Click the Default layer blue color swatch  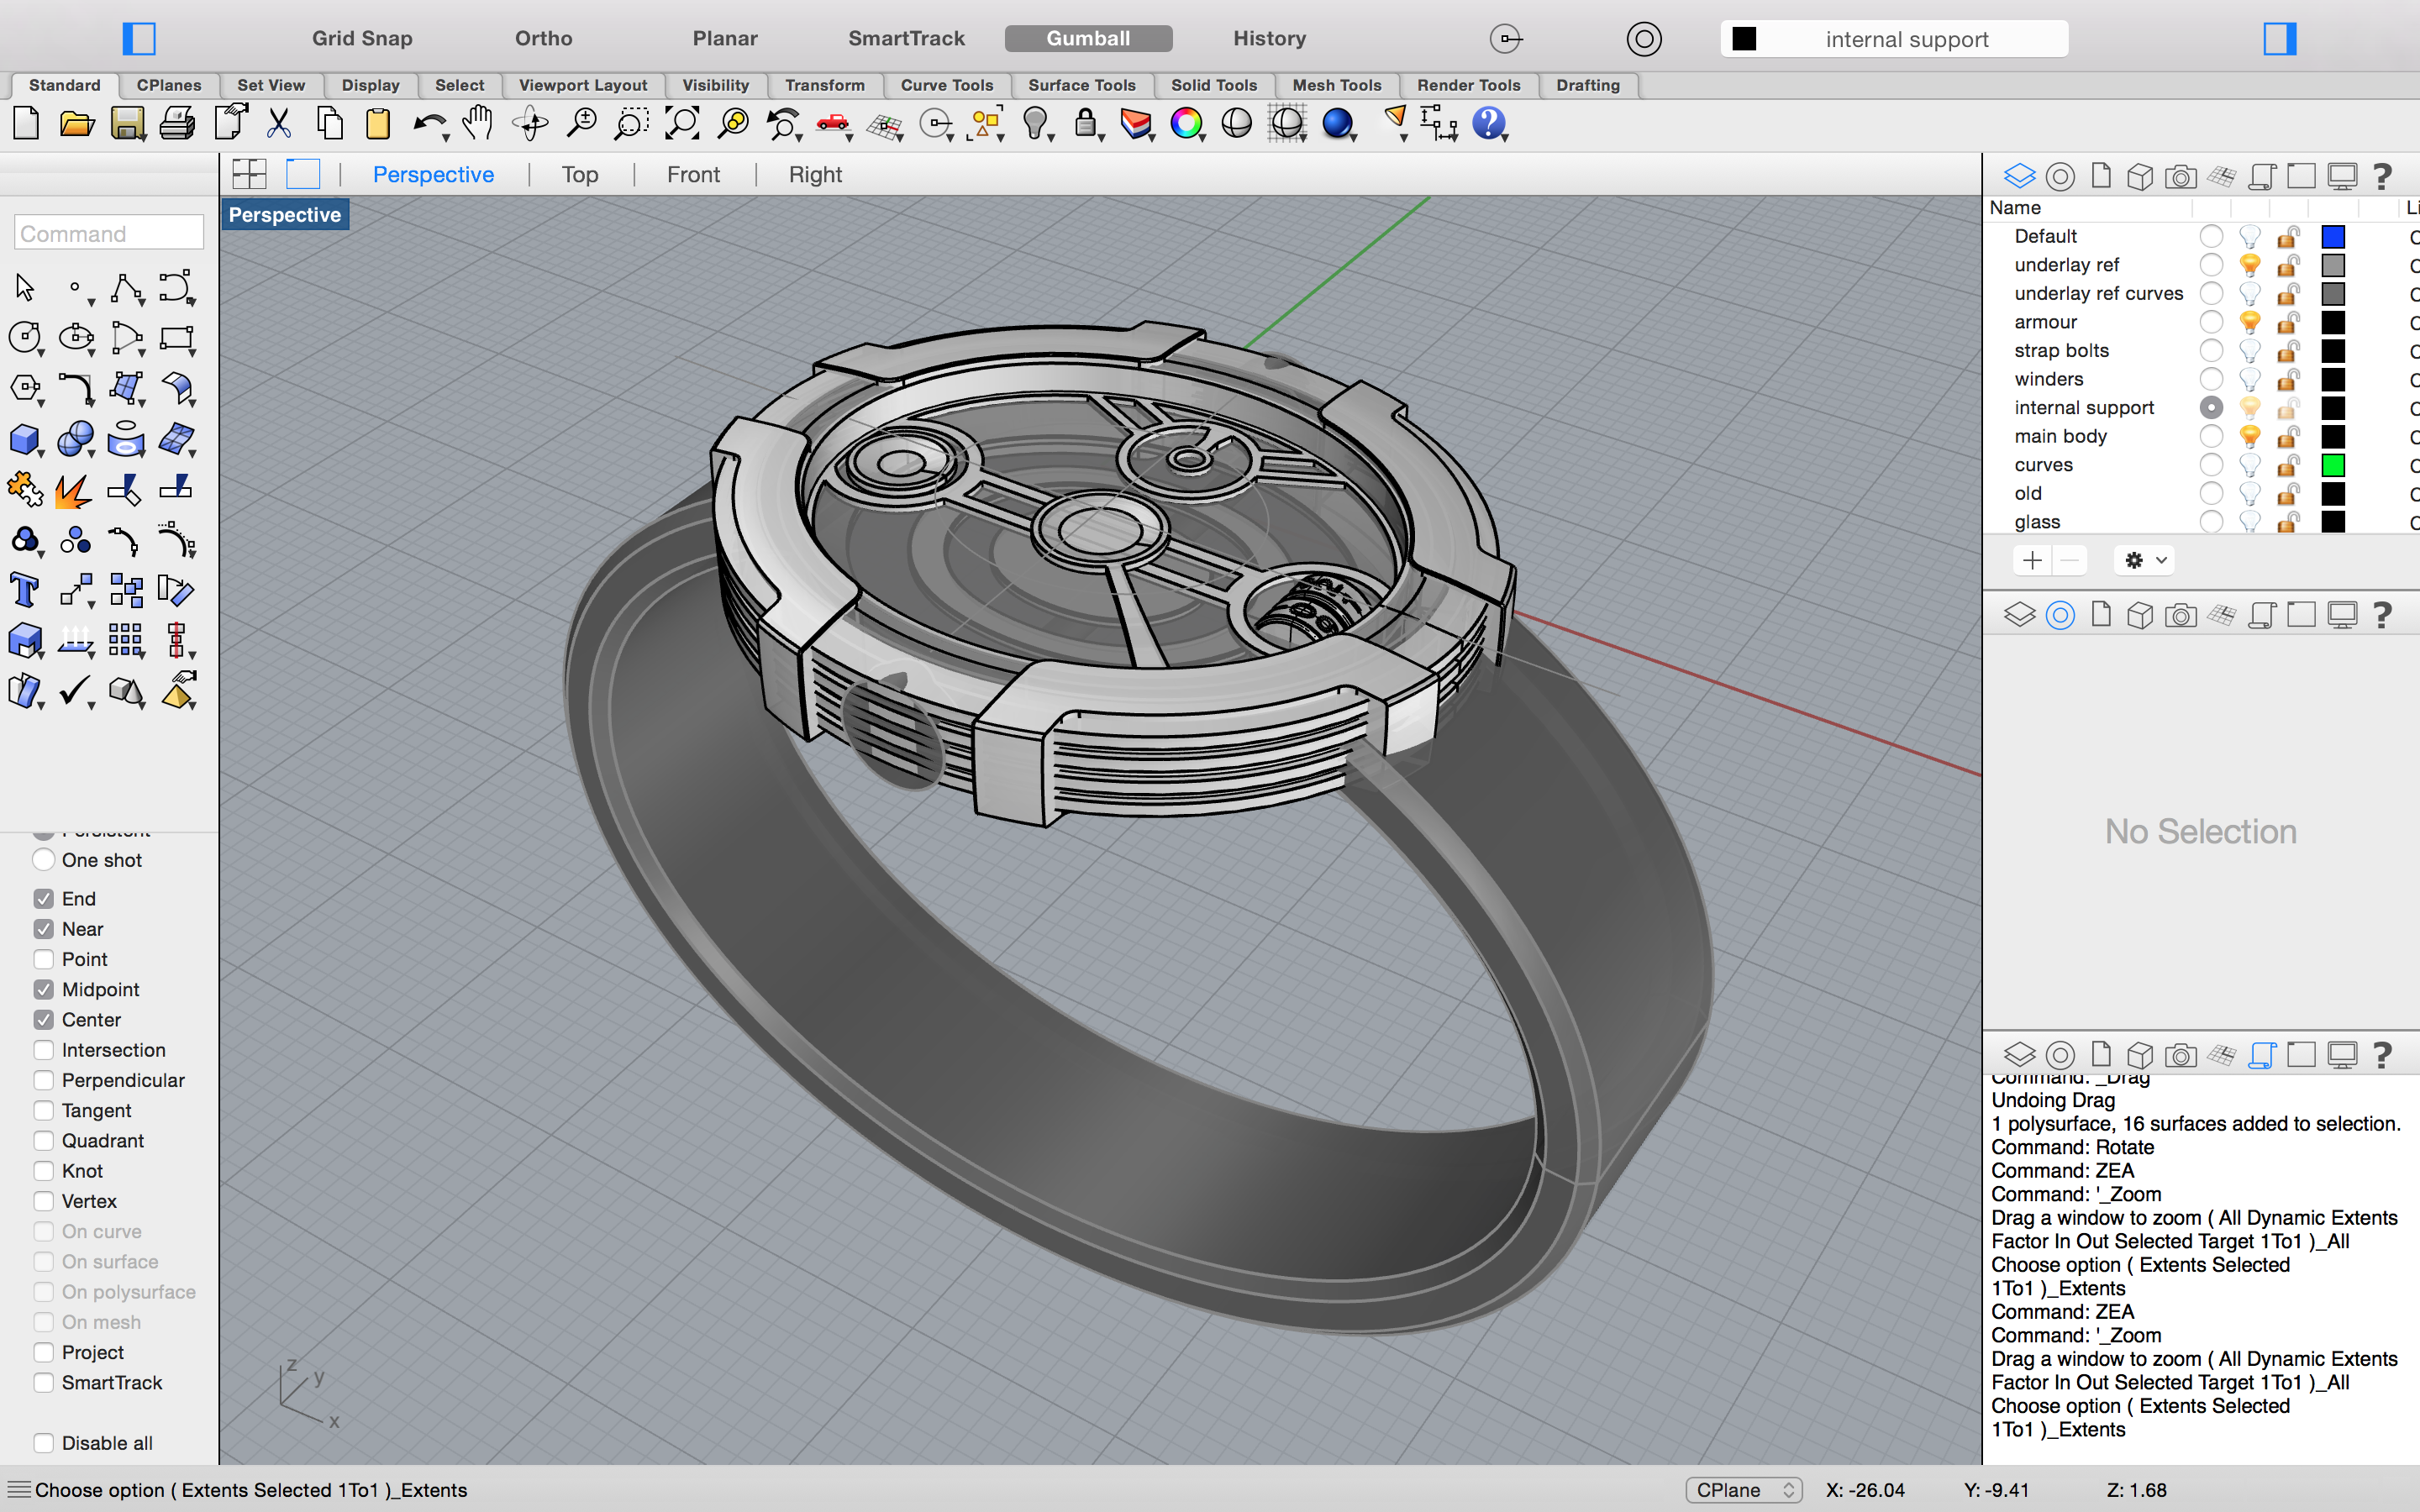coord(2333,237)
